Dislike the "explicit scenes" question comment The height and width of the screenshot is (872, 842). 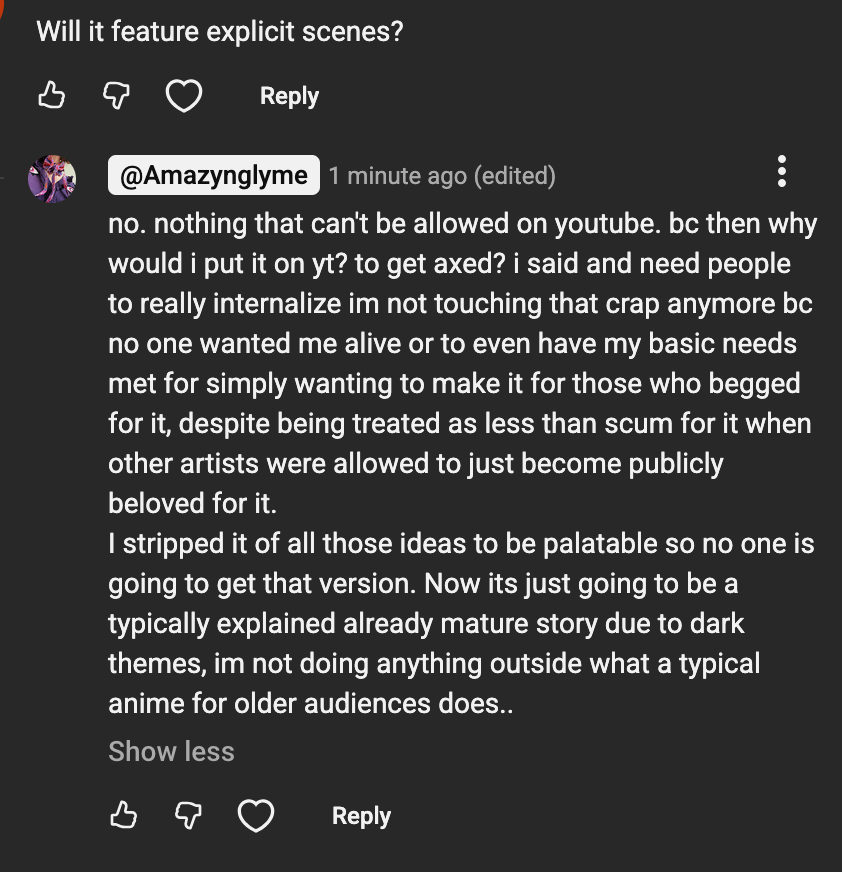click(x=117, y=96)
